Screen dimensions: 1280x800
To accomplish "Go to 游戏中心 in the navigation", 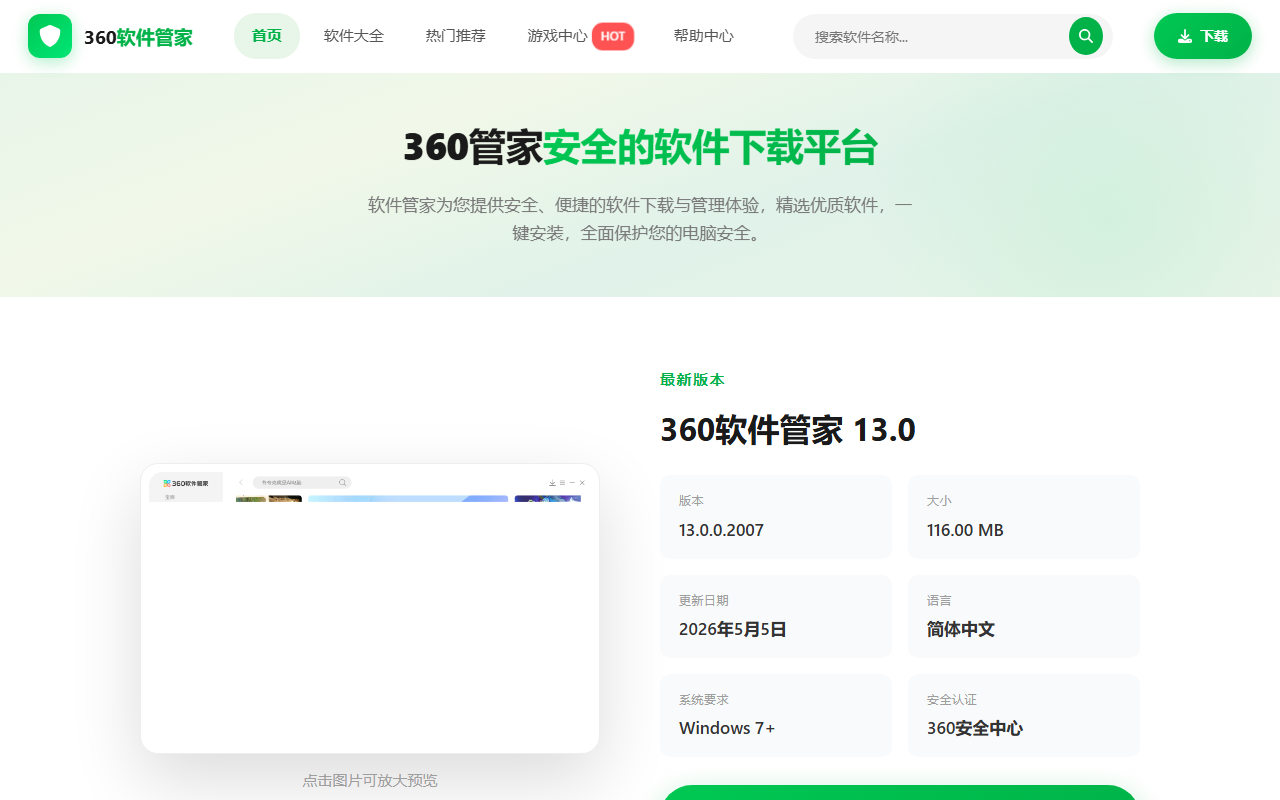I will coord(581,36).
